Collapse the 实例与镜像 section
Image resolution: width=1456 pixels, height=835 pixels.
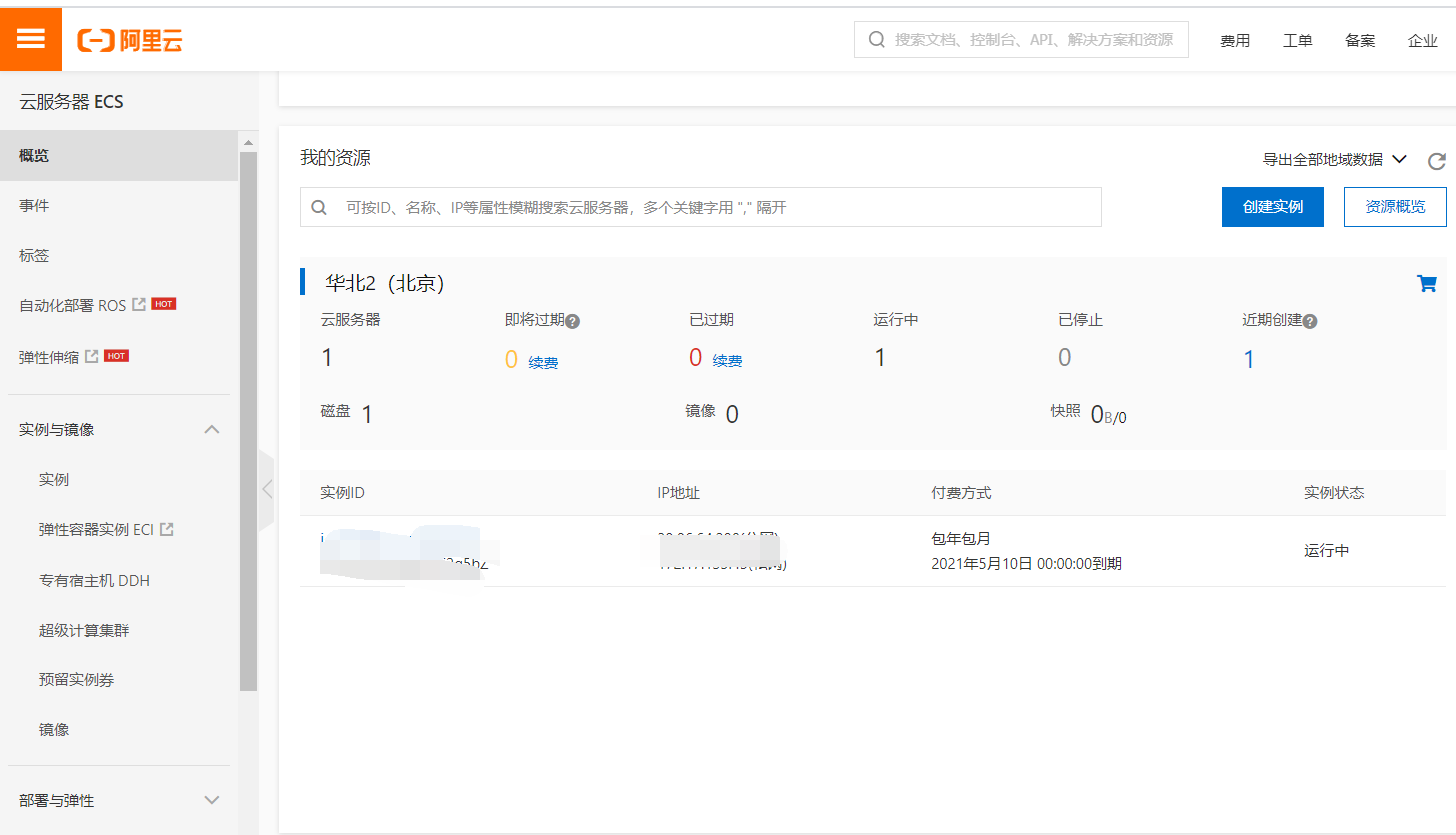(x=211, y=428)
